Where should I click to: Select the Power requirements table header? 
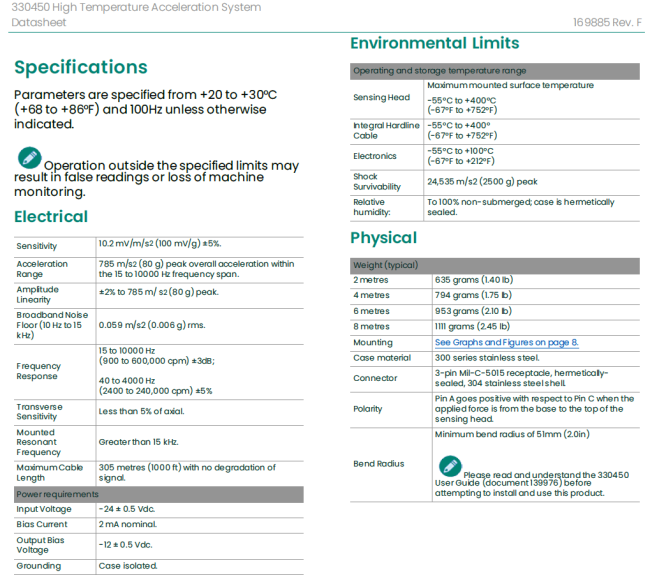[57, 494]
